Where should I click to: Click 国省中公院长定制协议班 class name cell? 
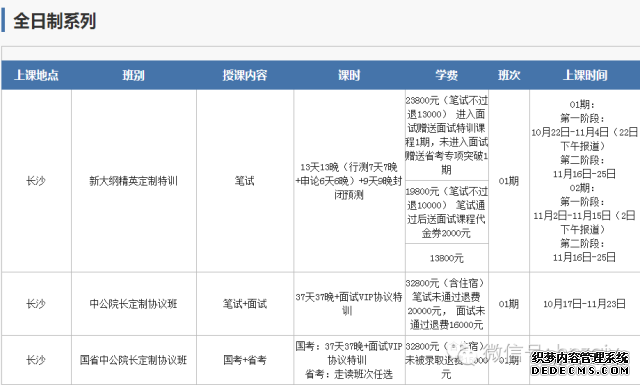133,360
